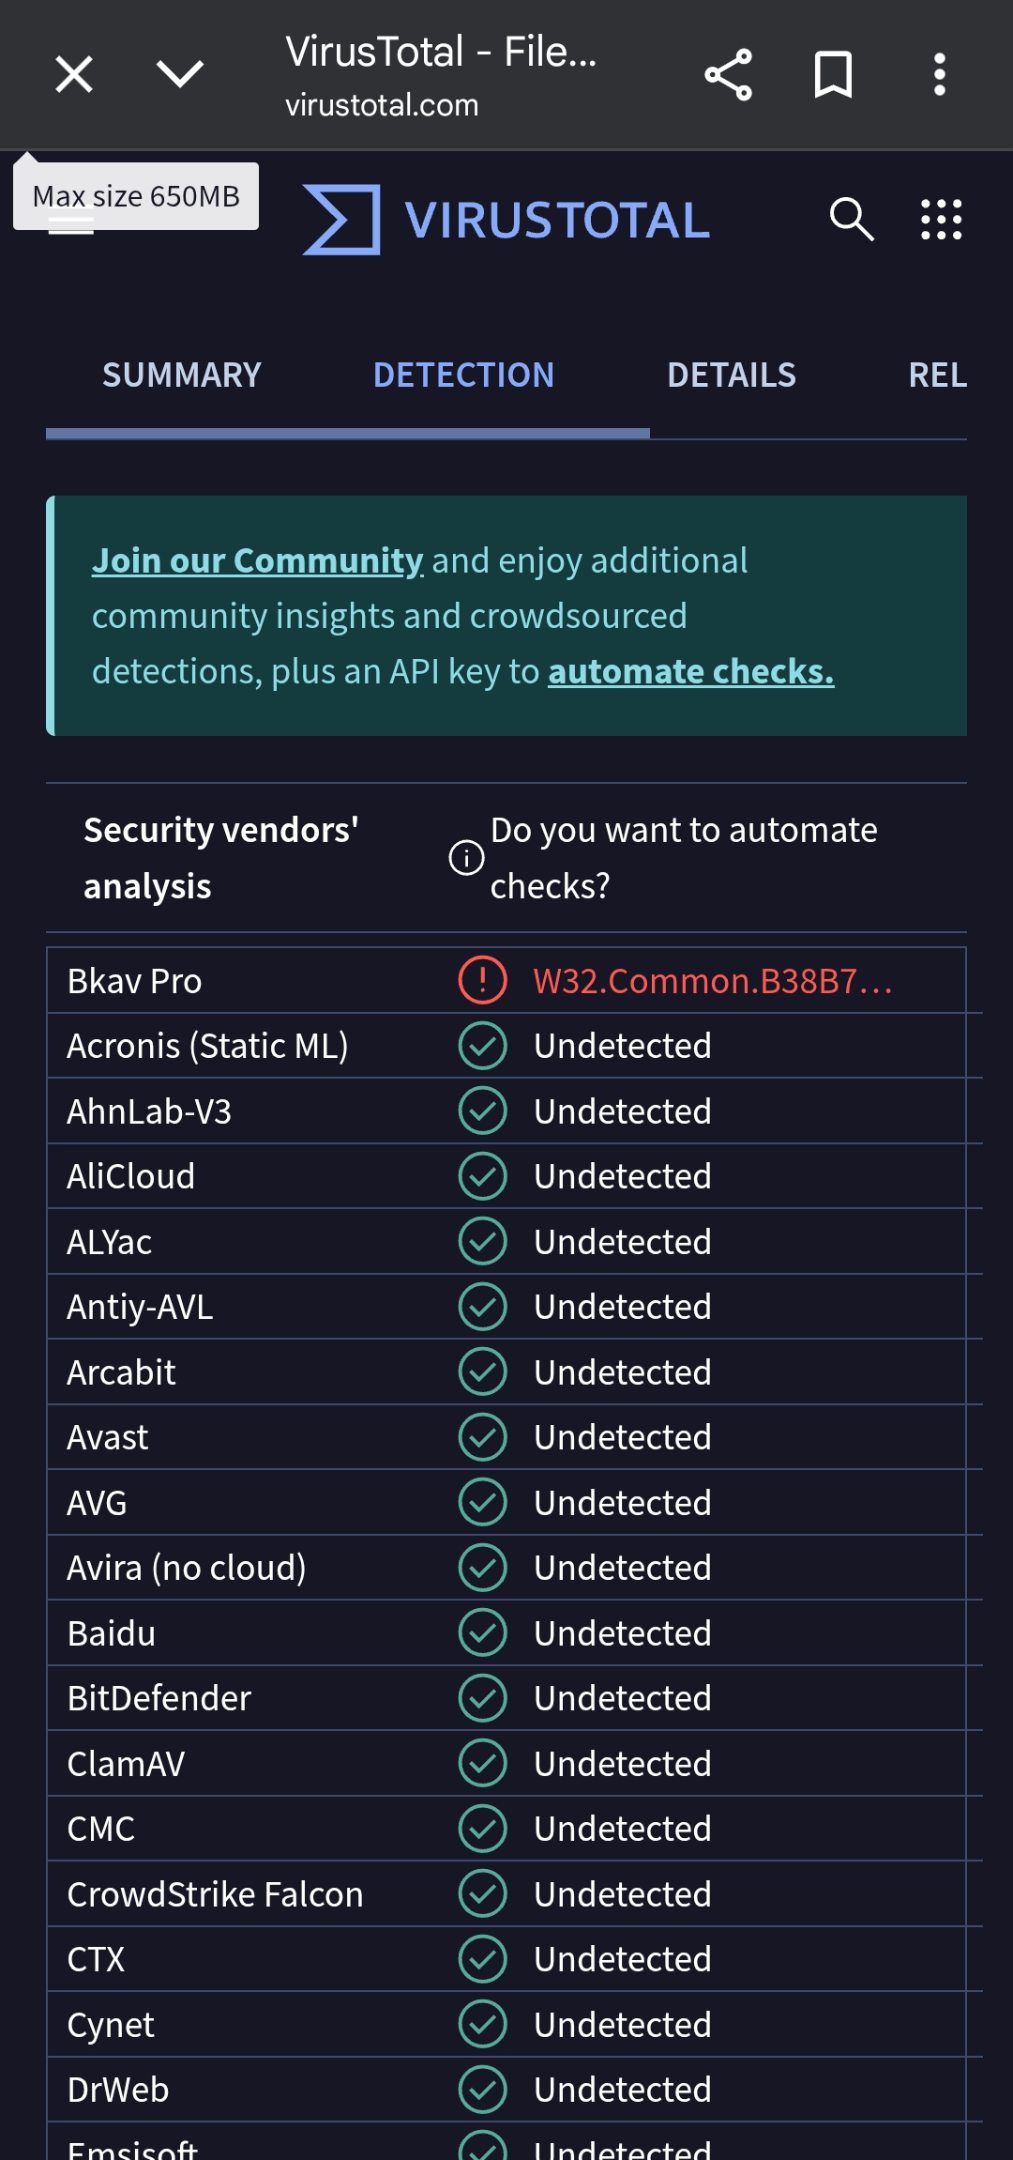Bookmark this page with the bookmark icon
This screenshot has width=1013, height=2160.
pos(833,75)
